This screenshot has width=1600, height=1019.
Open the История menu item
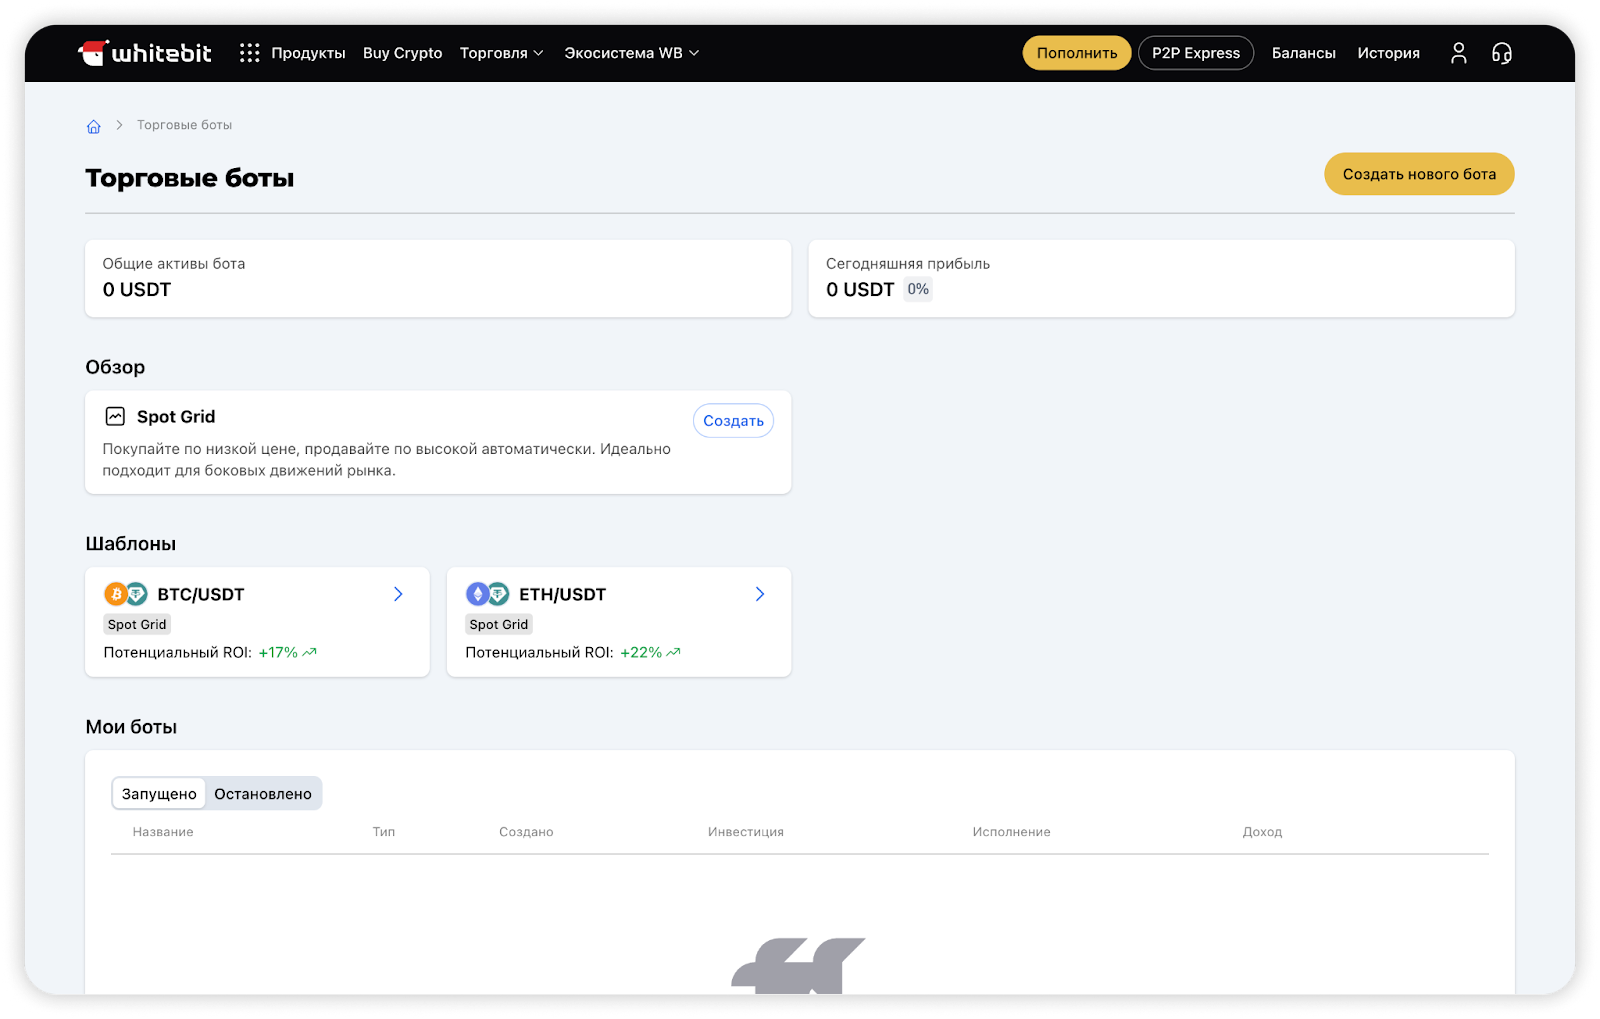click(1388, 53)
